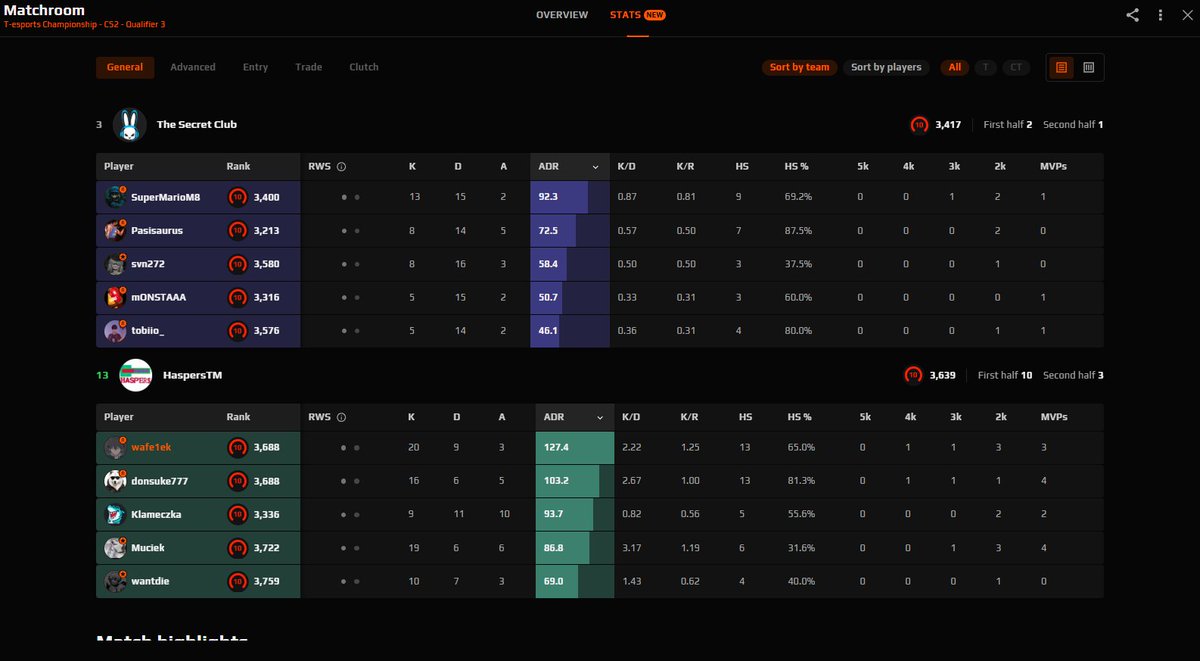The image size is (1200, 661).
Task: Close the Matchroom page with X
Action: 1186,15
